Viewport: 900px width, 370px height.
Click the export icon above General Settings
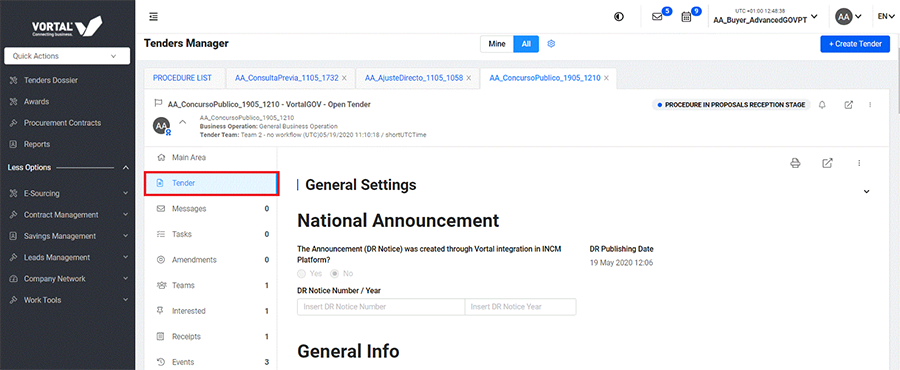click(x=827, y=163)
